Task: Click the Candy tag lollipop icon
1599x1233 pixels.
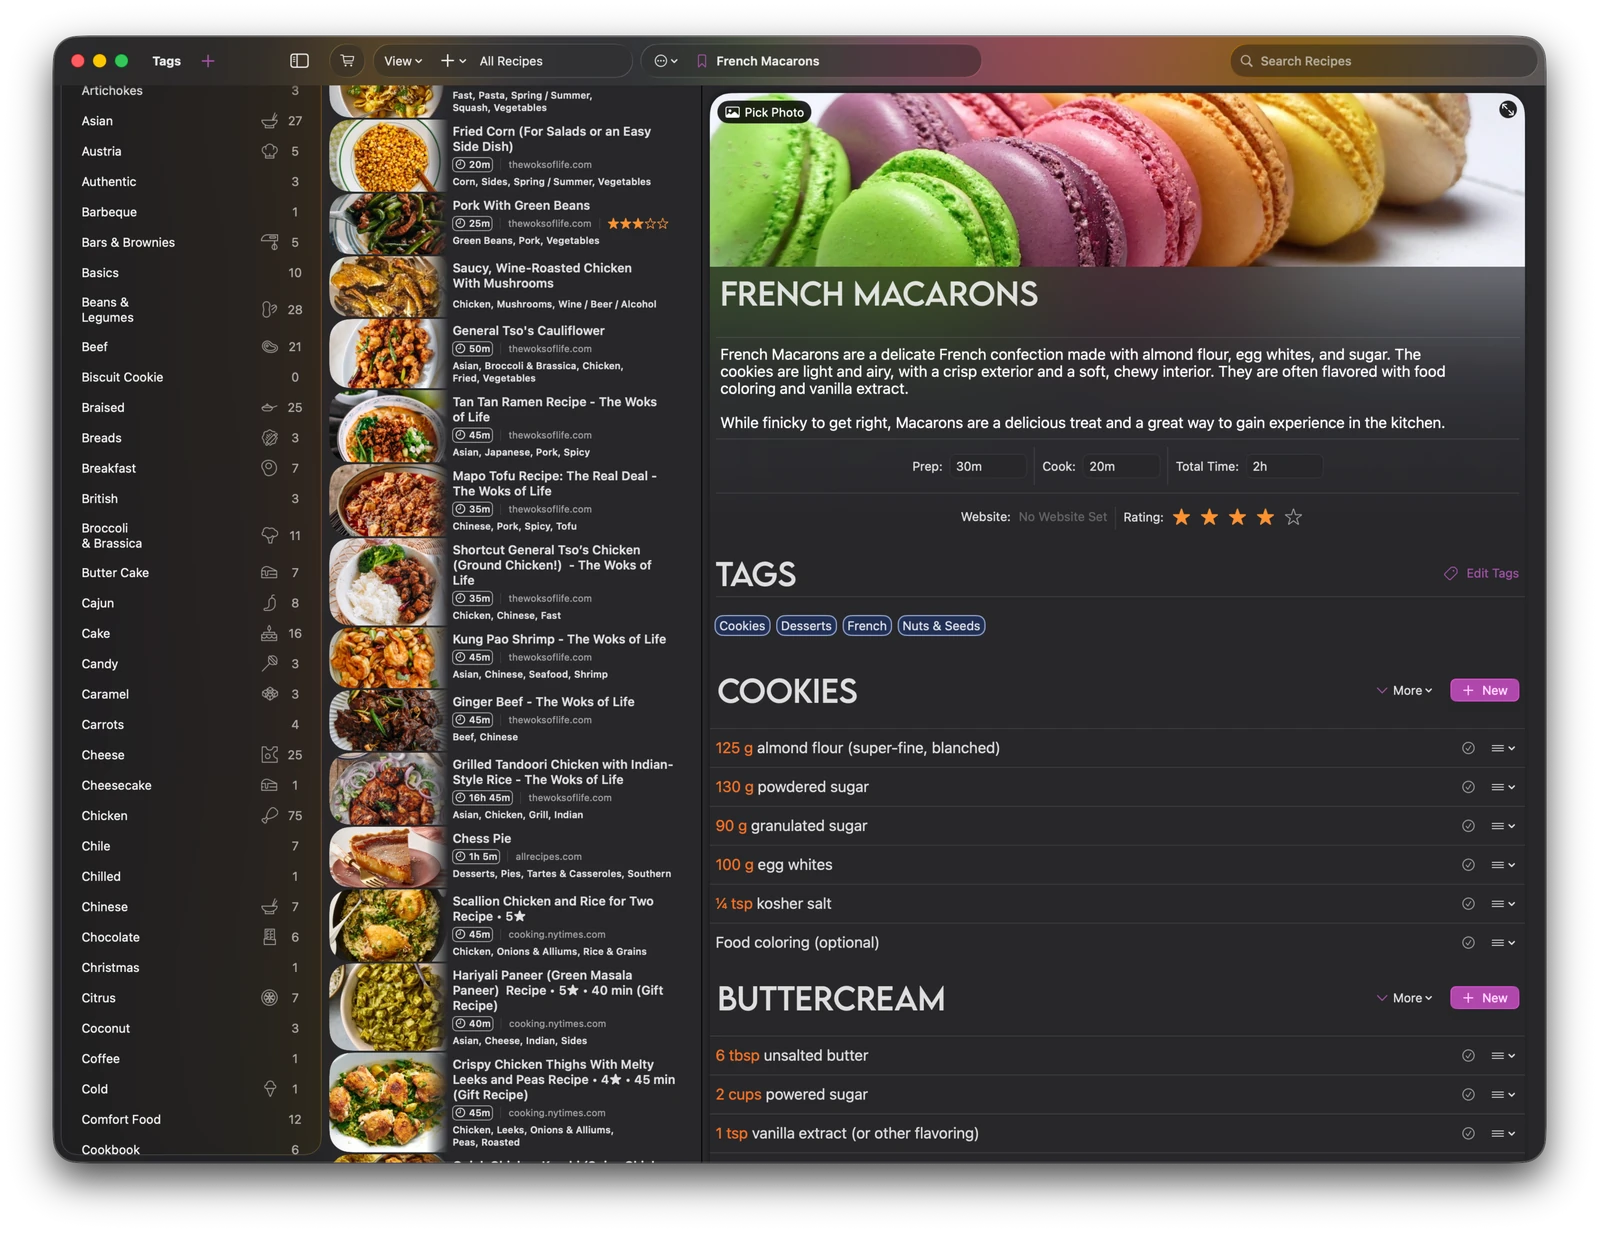Action: [269, 663]
